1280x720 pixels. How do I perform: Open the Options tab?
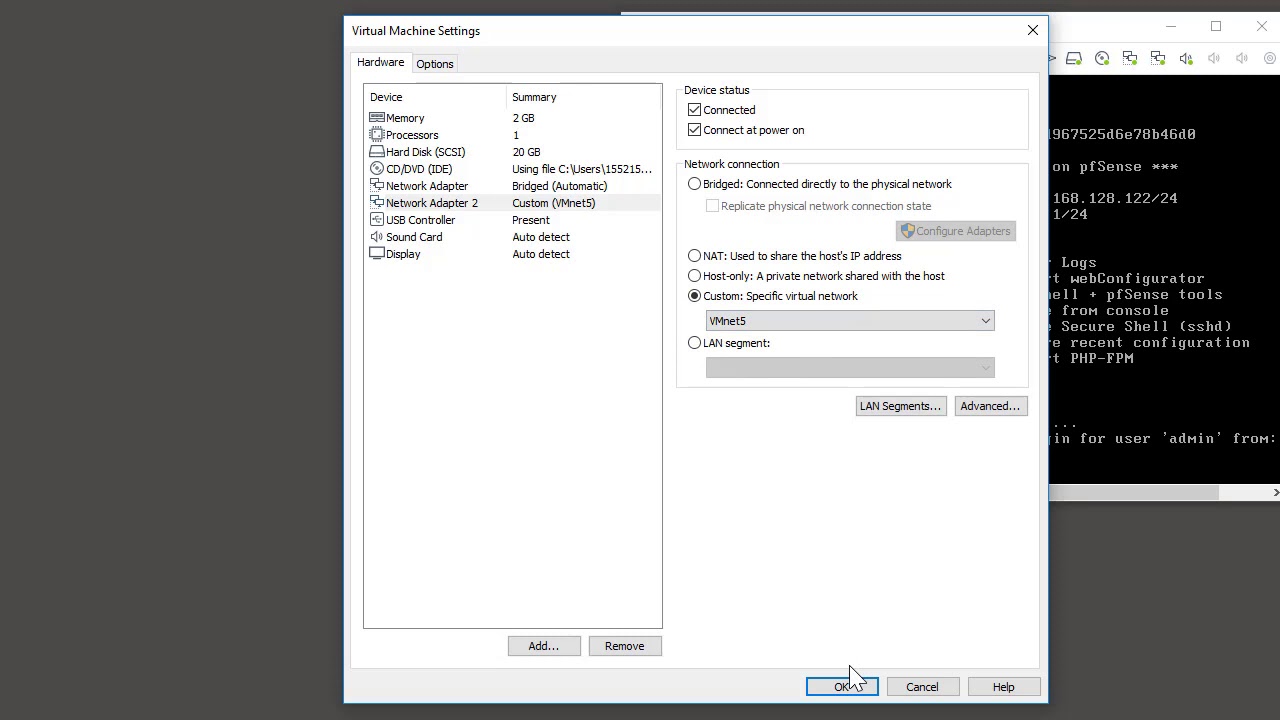click(x=435, y=64)
